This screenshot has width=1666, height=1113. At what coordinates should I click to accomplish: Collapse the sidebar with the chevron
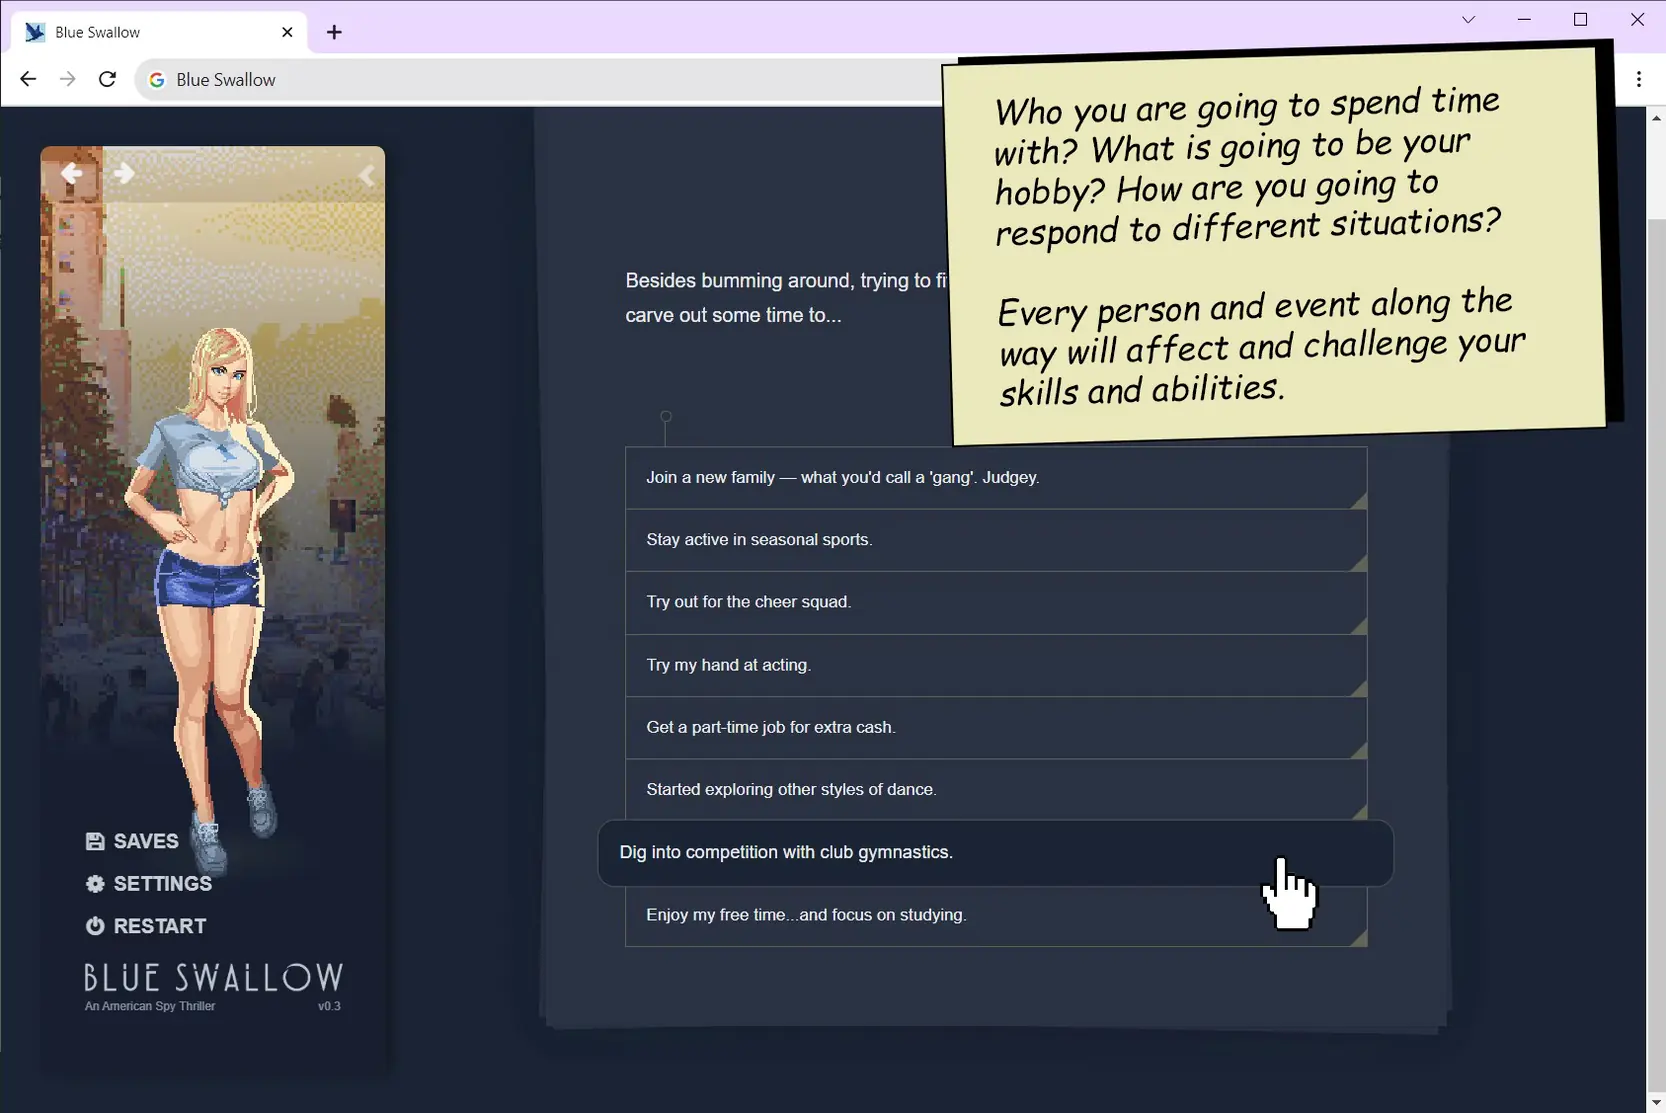[x=366, y=176]
